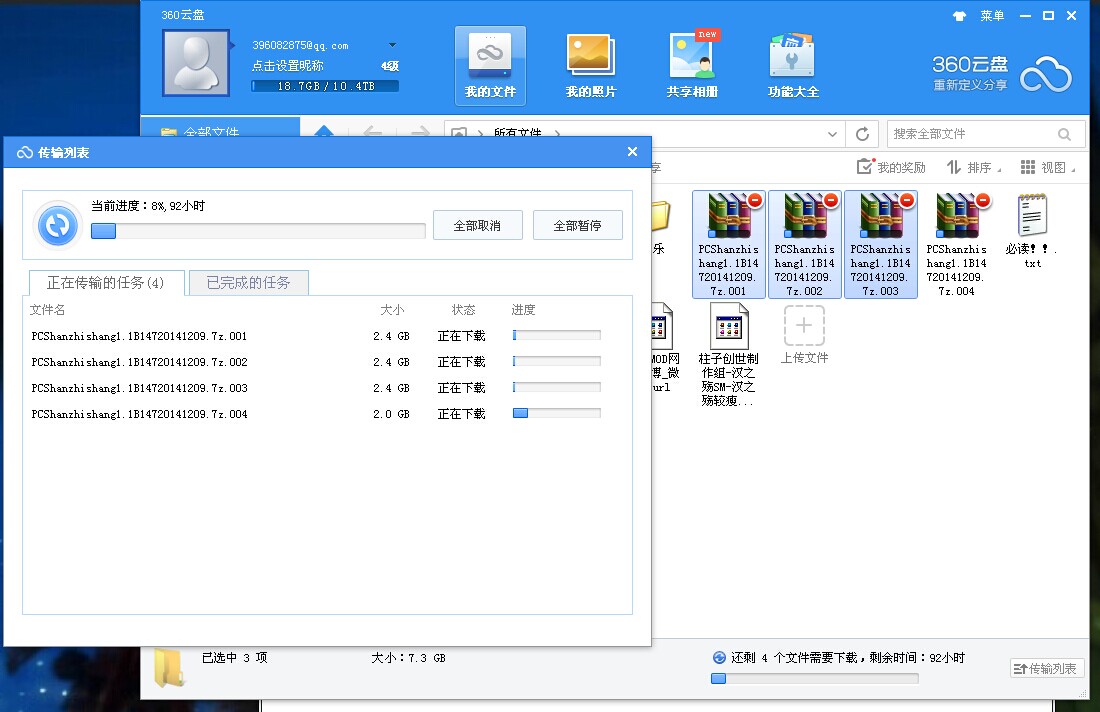Select transfer row 7z.002
The height and width of the screenshot is (712, 1100).
[327, 362]
